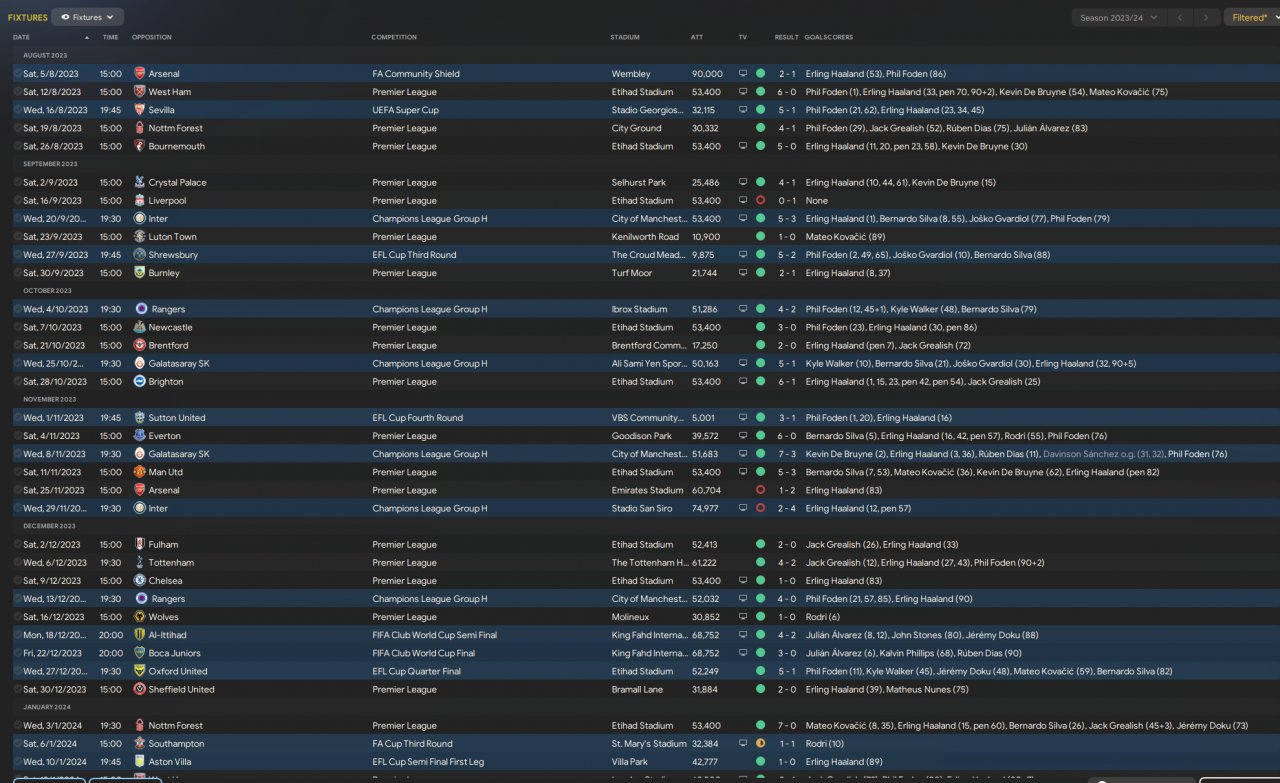Screen dimensions: 1280x783
Task: Click the TV icon on the West Ham row
Action: [743, 92]
